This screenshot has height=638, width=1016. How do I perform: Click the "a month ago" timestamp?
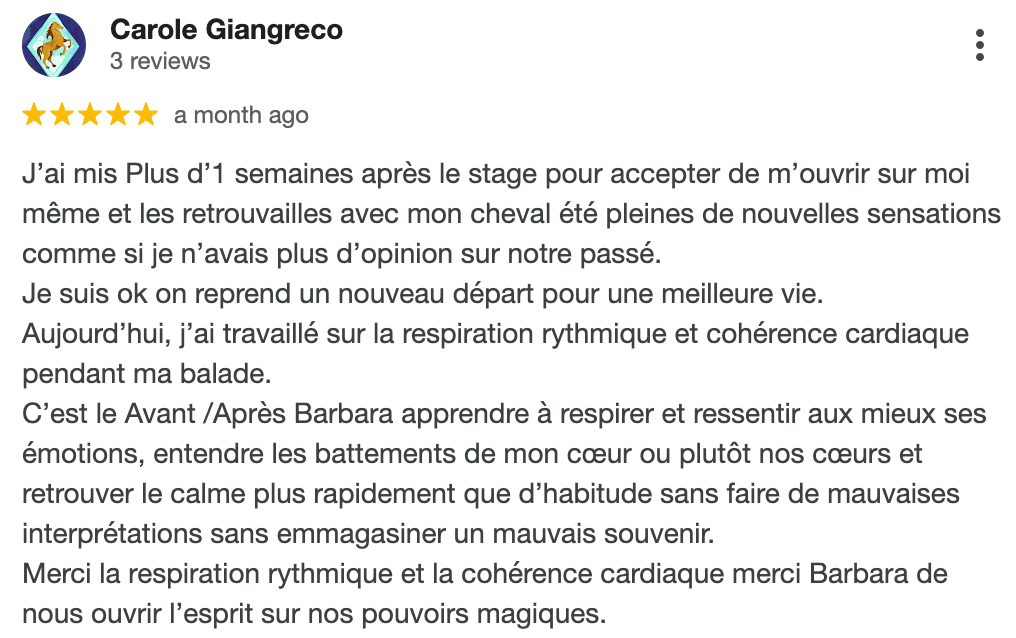tap(241, 115)
